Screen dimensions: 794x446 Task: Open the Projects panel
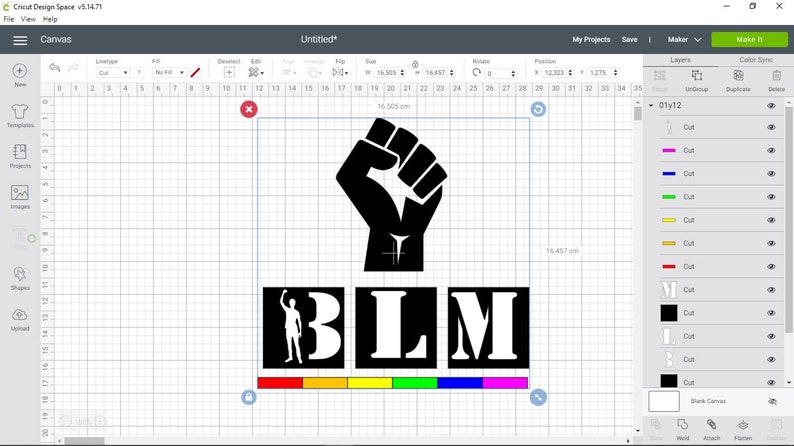[20, 156]
